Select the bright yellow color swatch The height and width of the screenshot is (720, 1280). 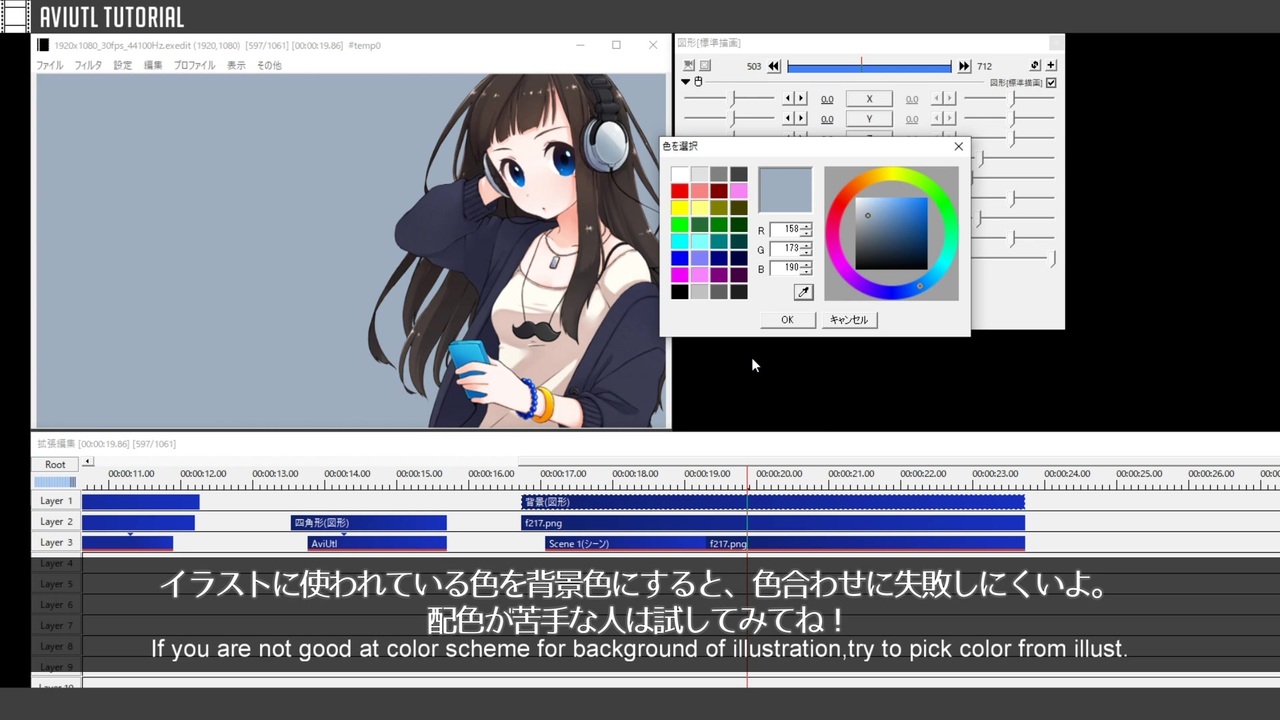680,208
